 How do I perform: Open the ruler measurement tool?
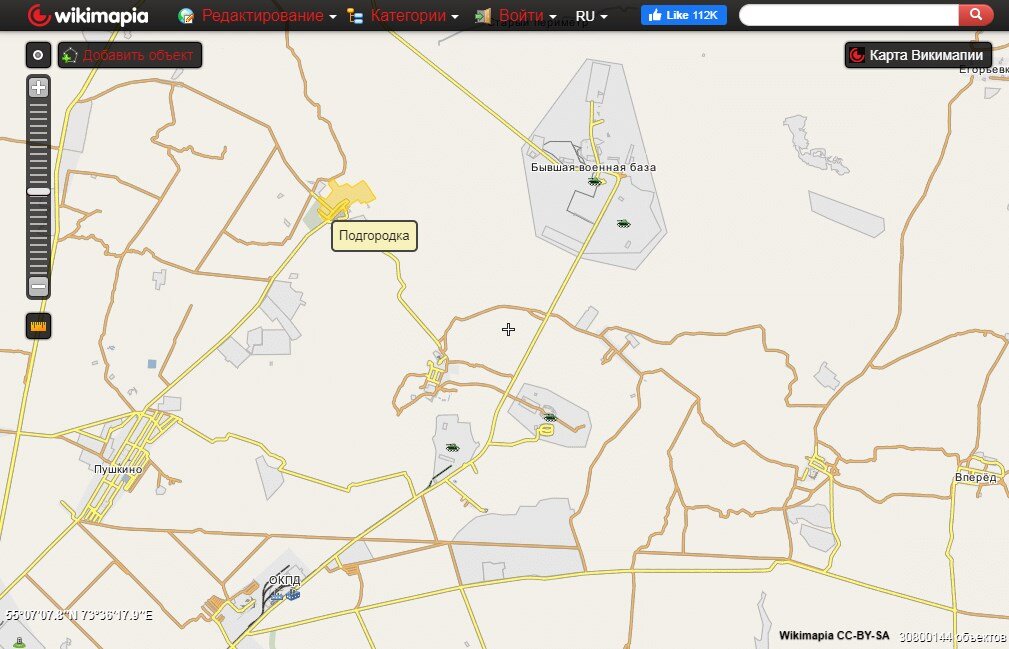(38, 326)
